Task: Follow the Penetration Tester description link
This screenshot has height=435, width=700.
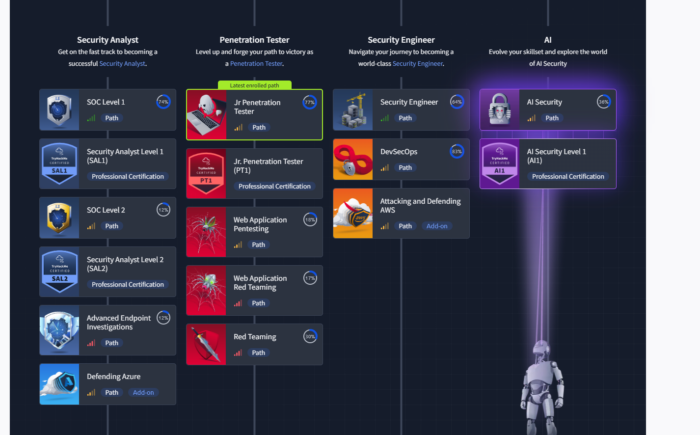Action: coord(256,63)
